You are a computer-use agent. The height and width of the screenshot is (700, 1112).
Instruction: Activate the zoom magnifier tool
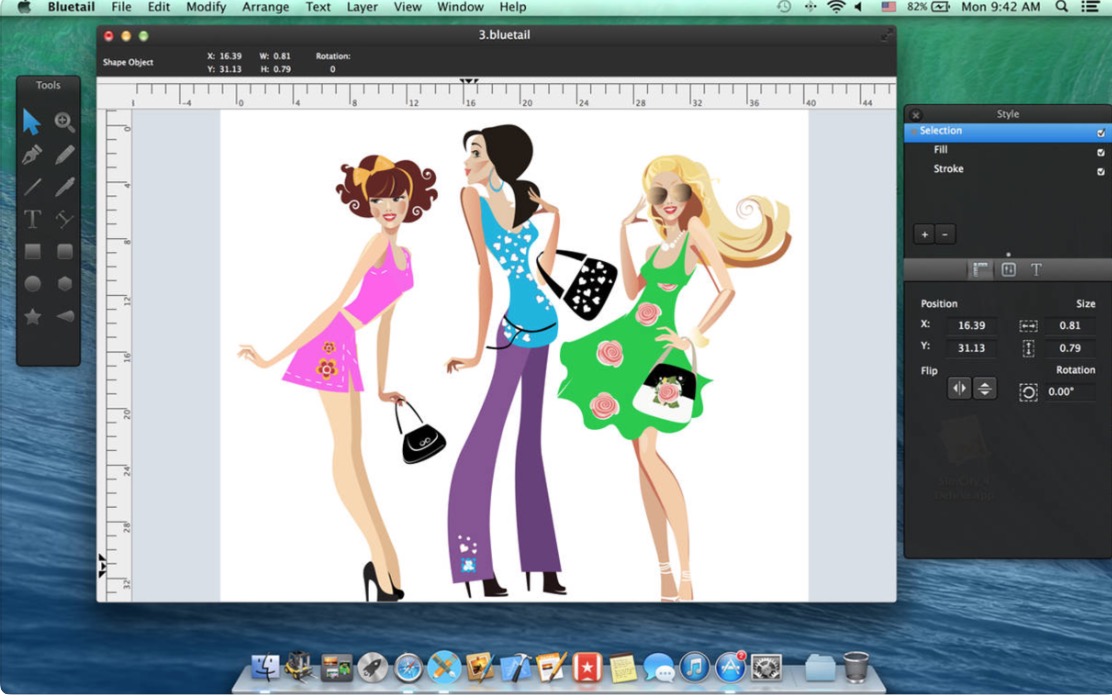coord(65,122)
